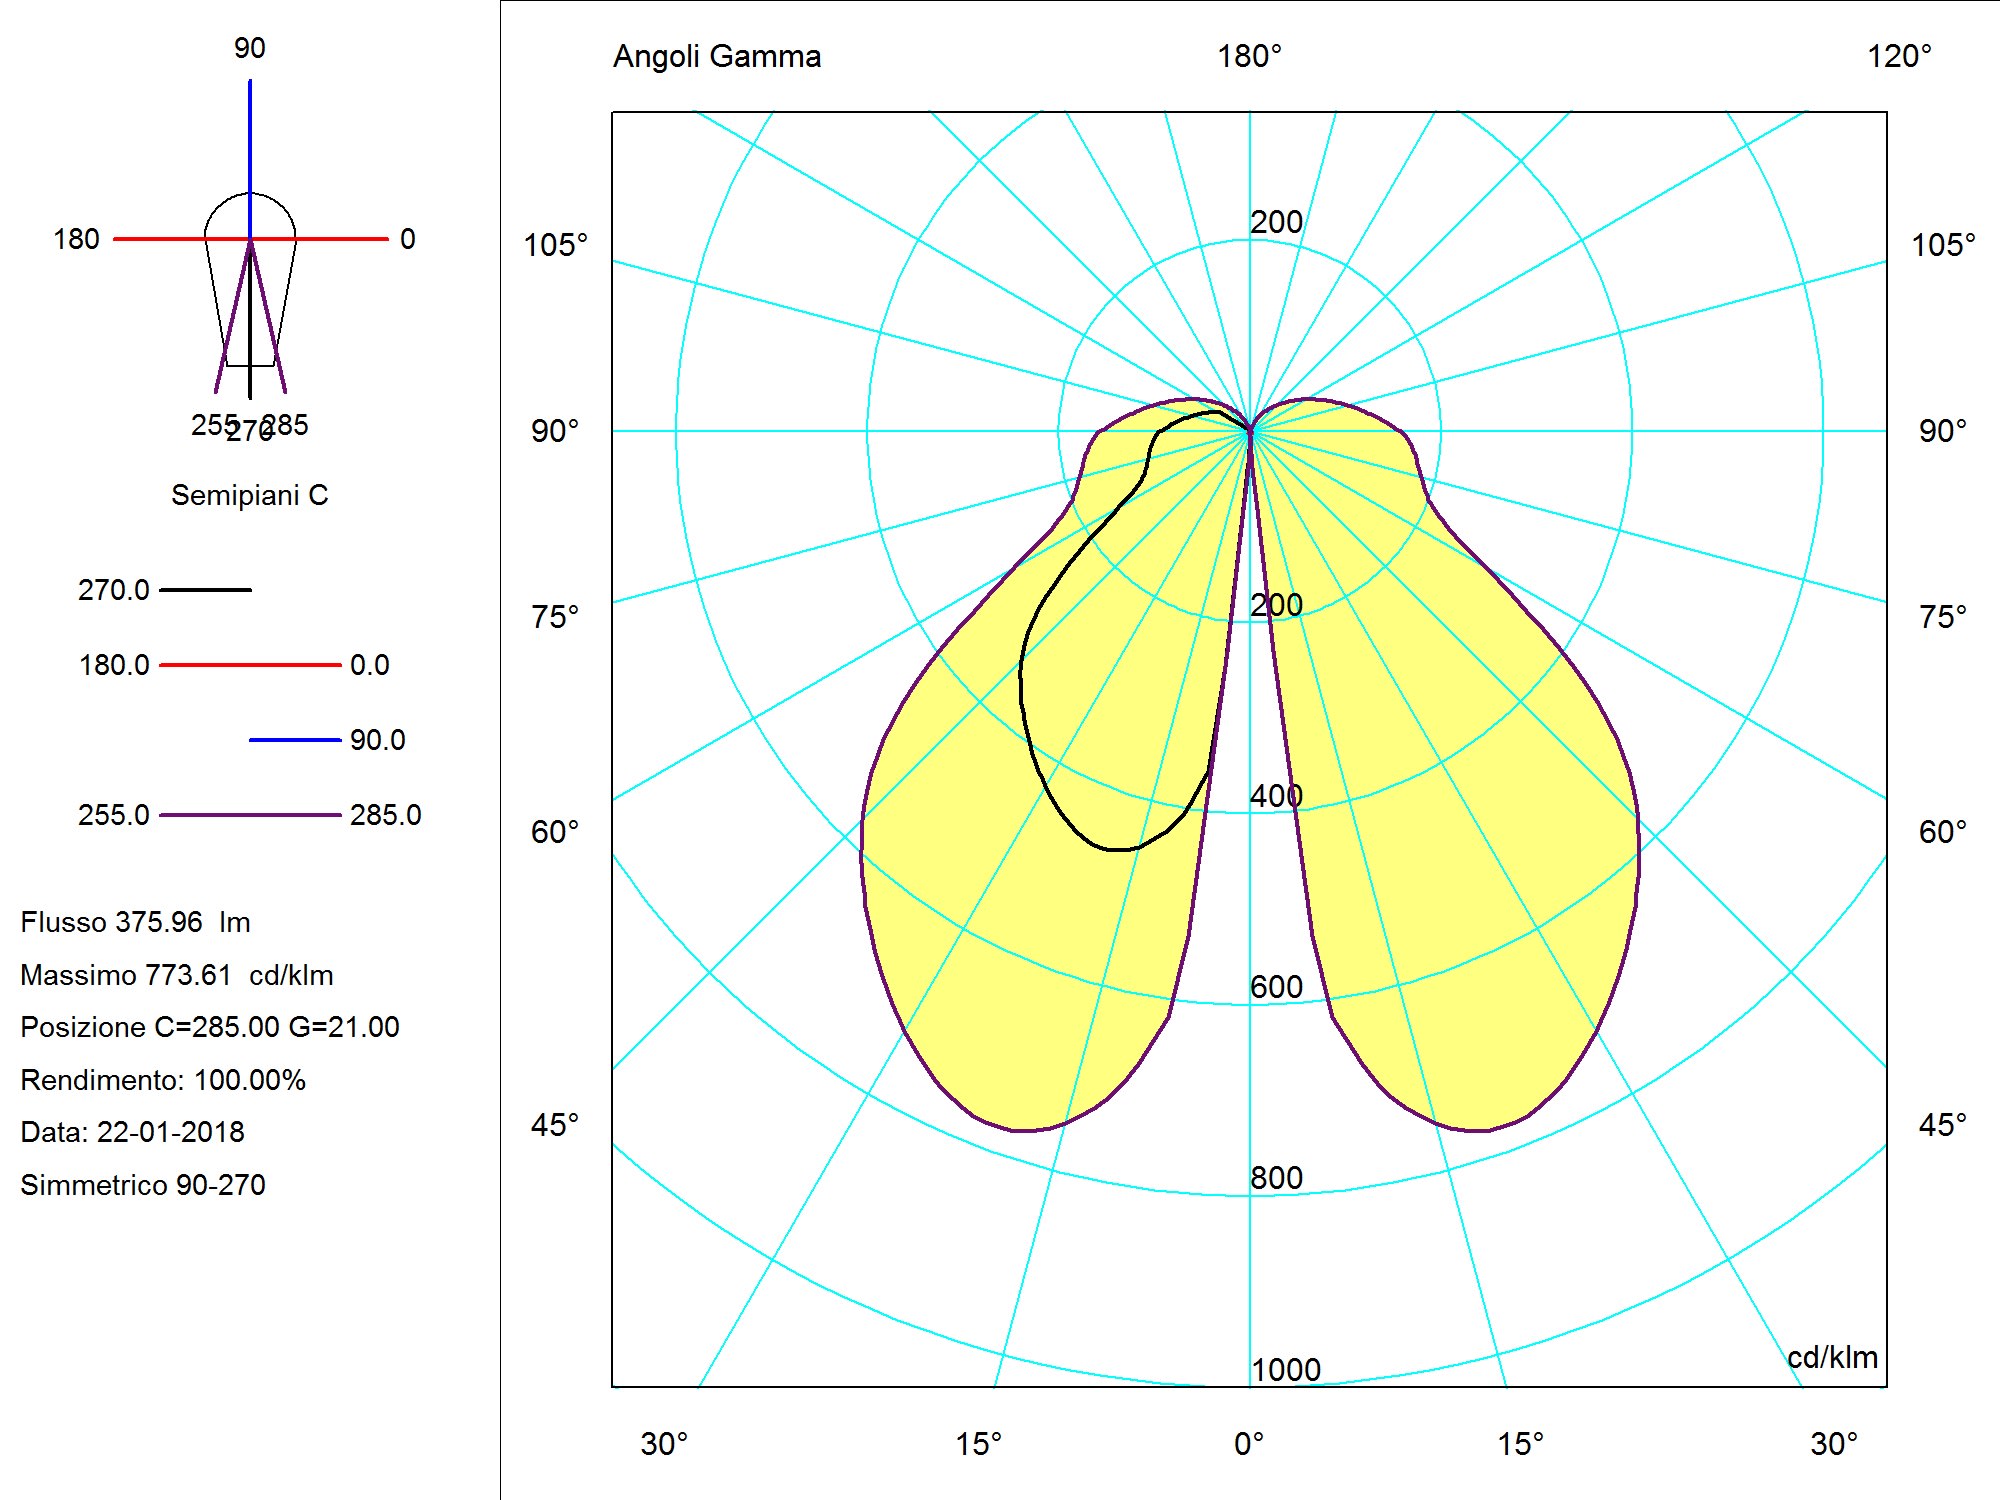2000x1500 pixels.
Task: Click the 180° label above the chart
Action: click(x=1249, y=56)
